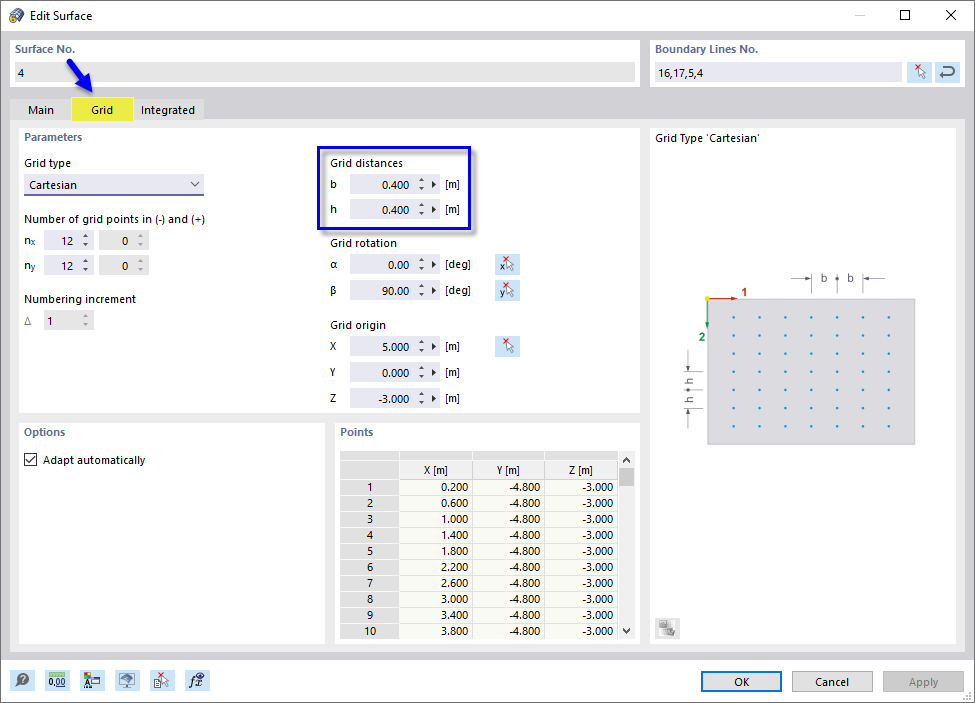
Task: Expand the α grid rotation value dropdown arrow
Action: coord(431,264)
